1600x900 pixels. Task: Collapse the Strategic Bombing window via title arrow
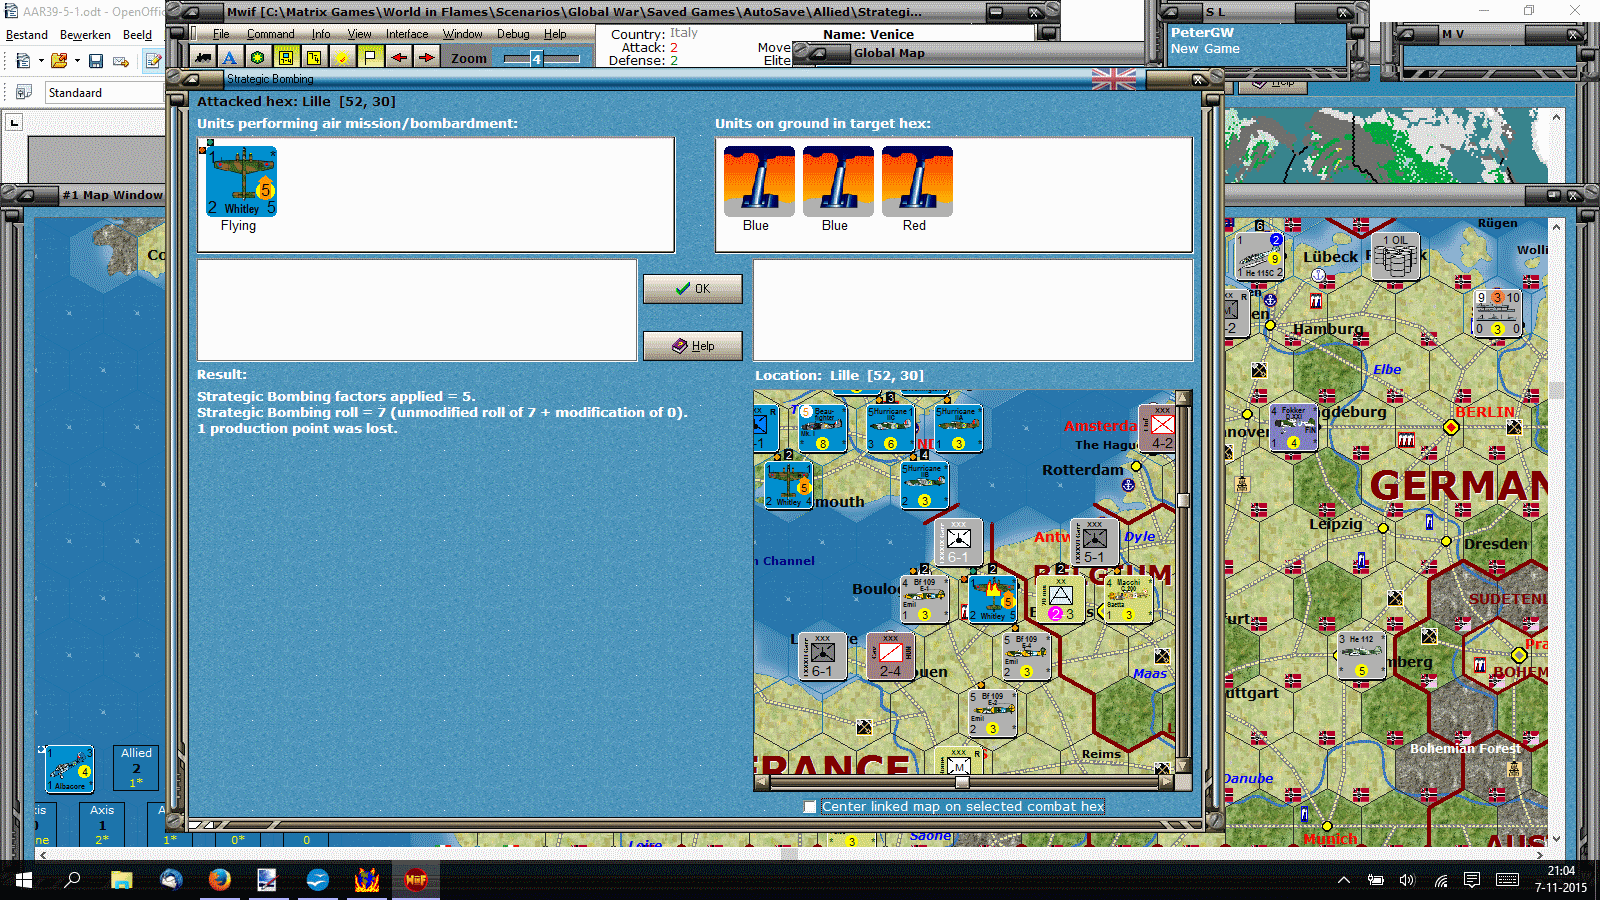point(189,79)
